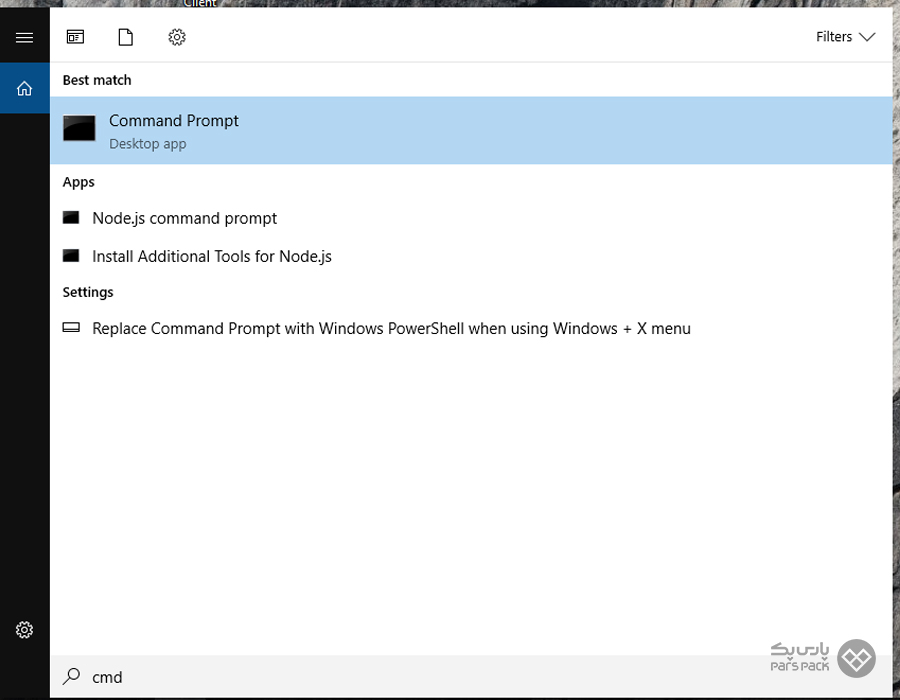Launch Node.js command prompt
Viewport: 900px width, 700px height.
(x=471, y=218)
